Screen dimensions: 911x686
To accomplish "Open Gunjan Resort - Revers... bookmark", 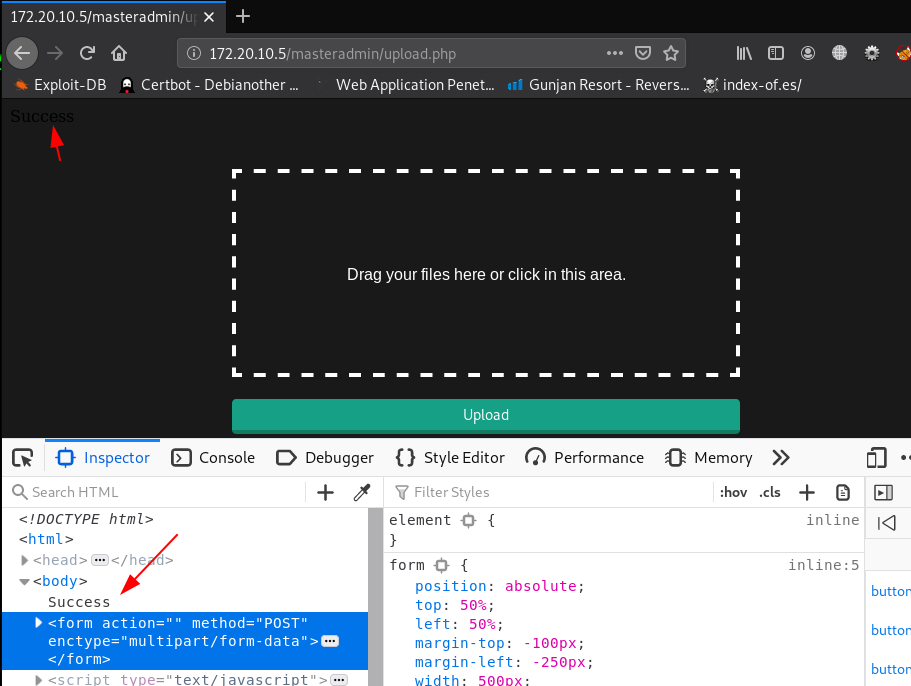I will pos(598,85).
